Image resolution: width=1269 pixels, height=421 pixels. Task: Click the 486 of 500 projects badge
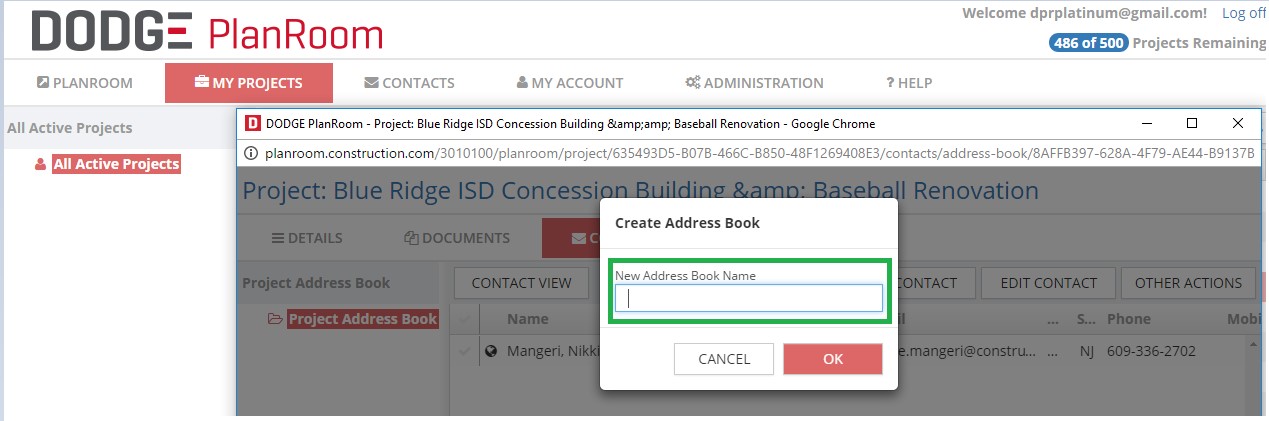tap(1088, 43)
